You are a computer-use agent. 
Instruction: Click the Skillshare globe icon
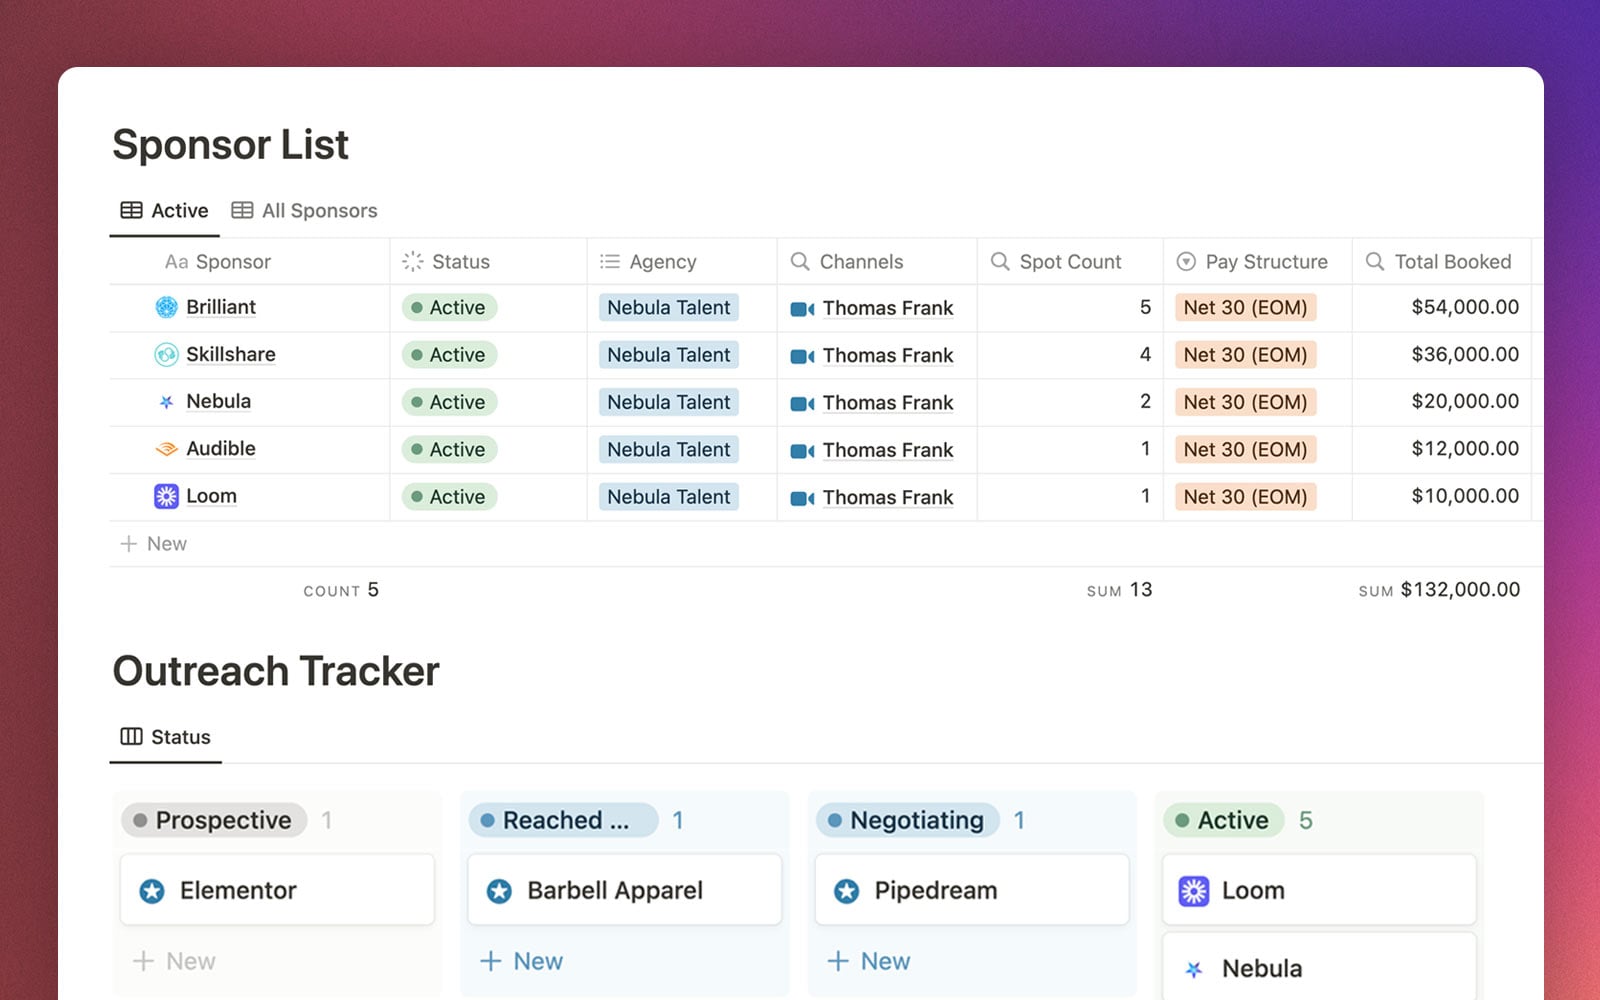pyautogui.click(x=164, y=354)
